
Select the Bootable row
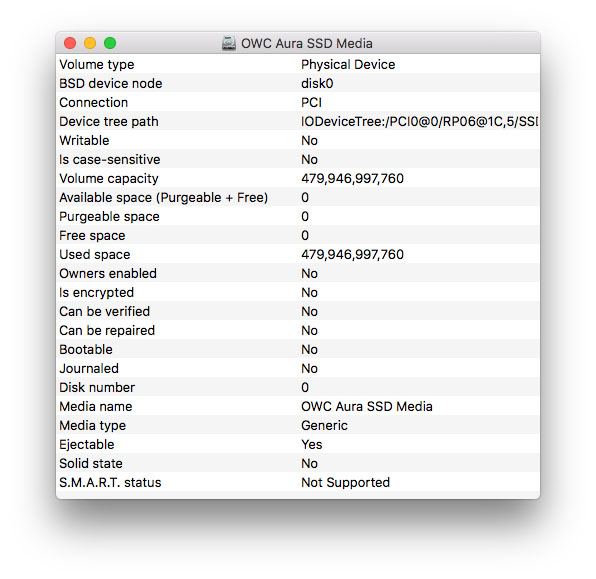coord(298,349)
